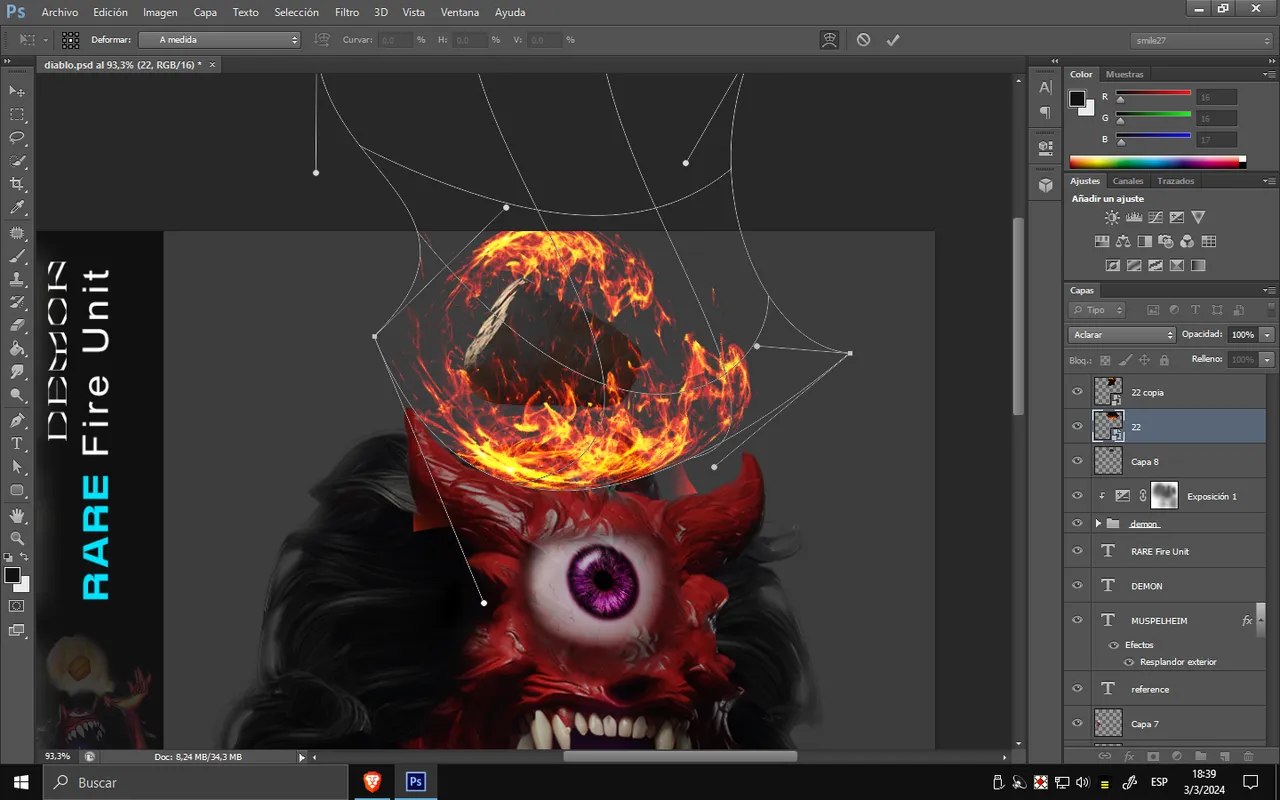Toggle the Resplandor exterior effect visibility
Image resolution: width=1280 pixels, height=800 pixels.
(1129, 662)
